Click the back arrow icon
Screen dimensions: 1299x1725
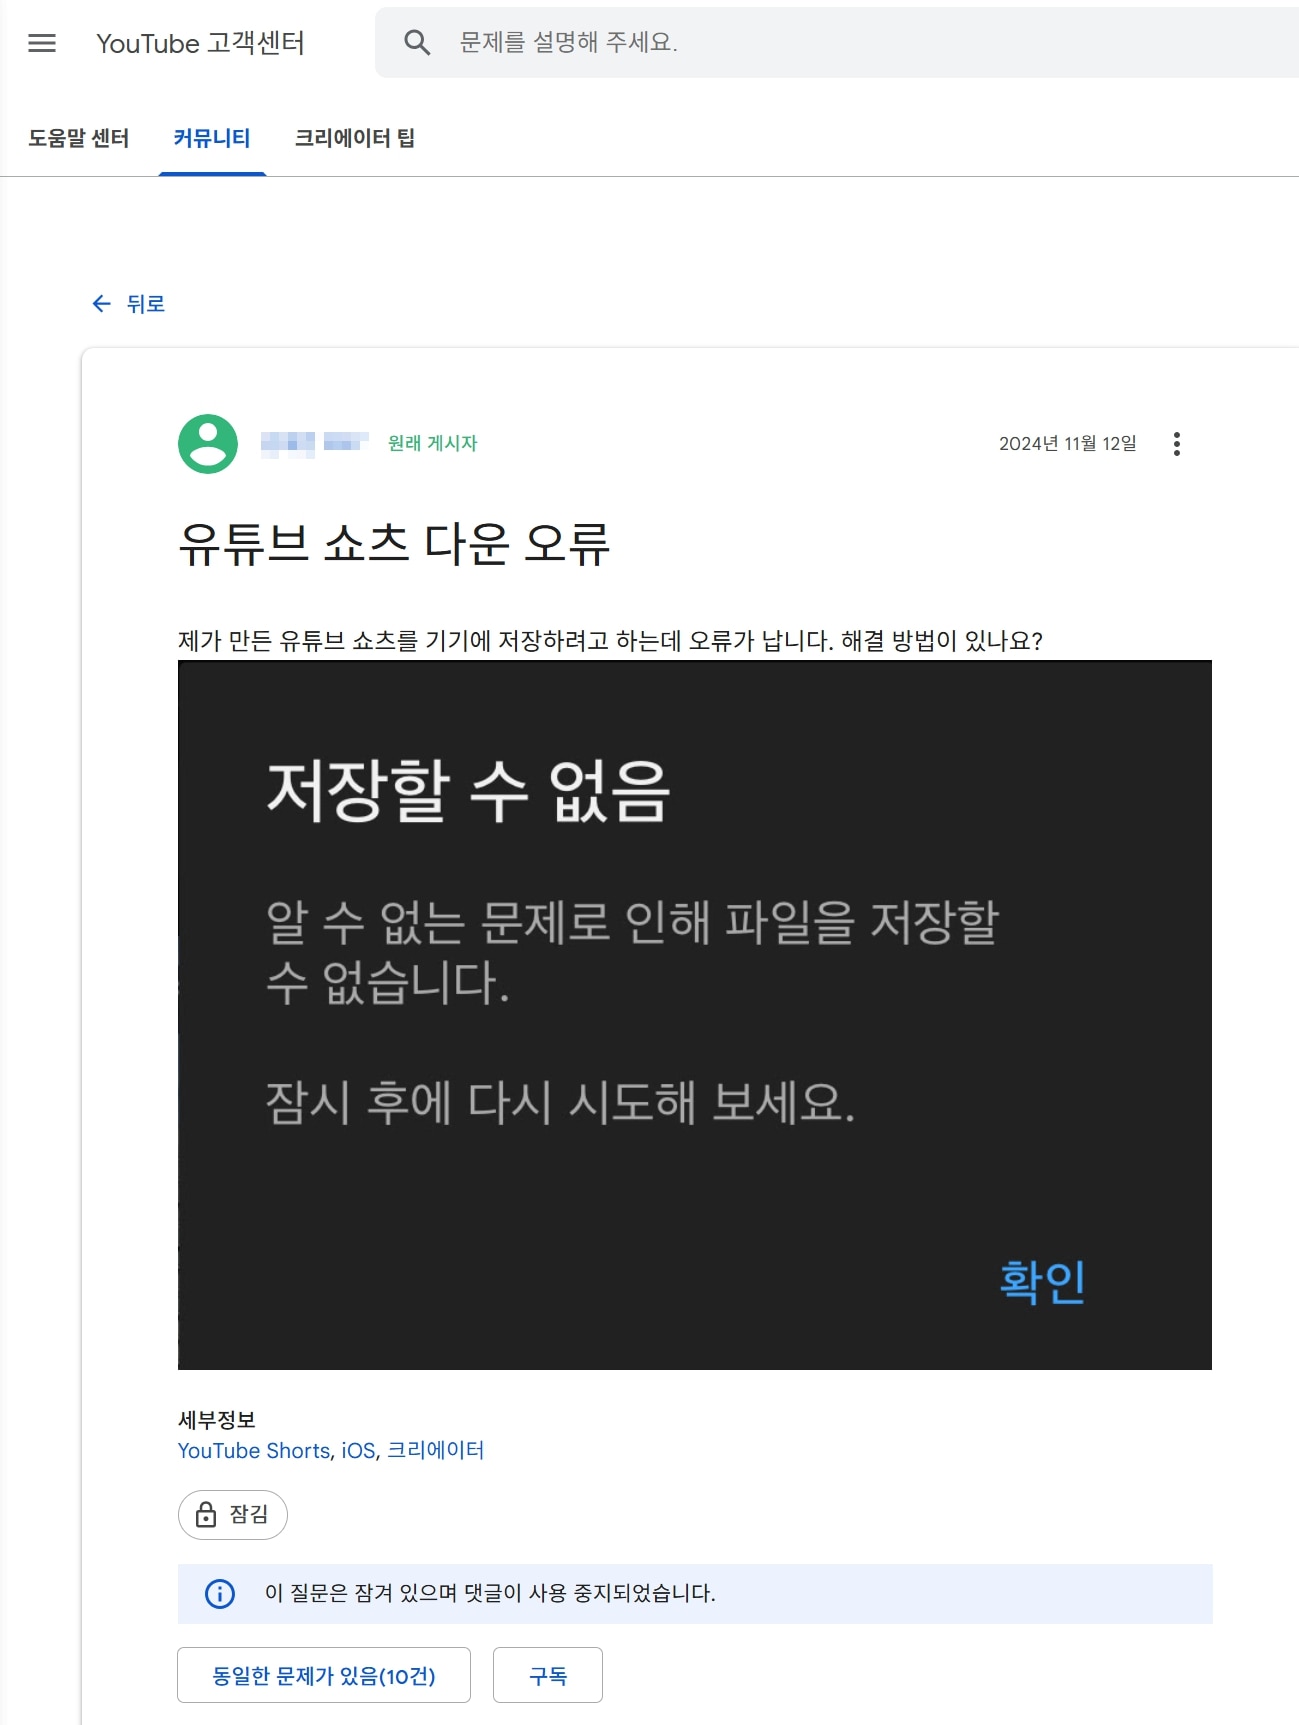pyautogui.click(x=101, y=304)
